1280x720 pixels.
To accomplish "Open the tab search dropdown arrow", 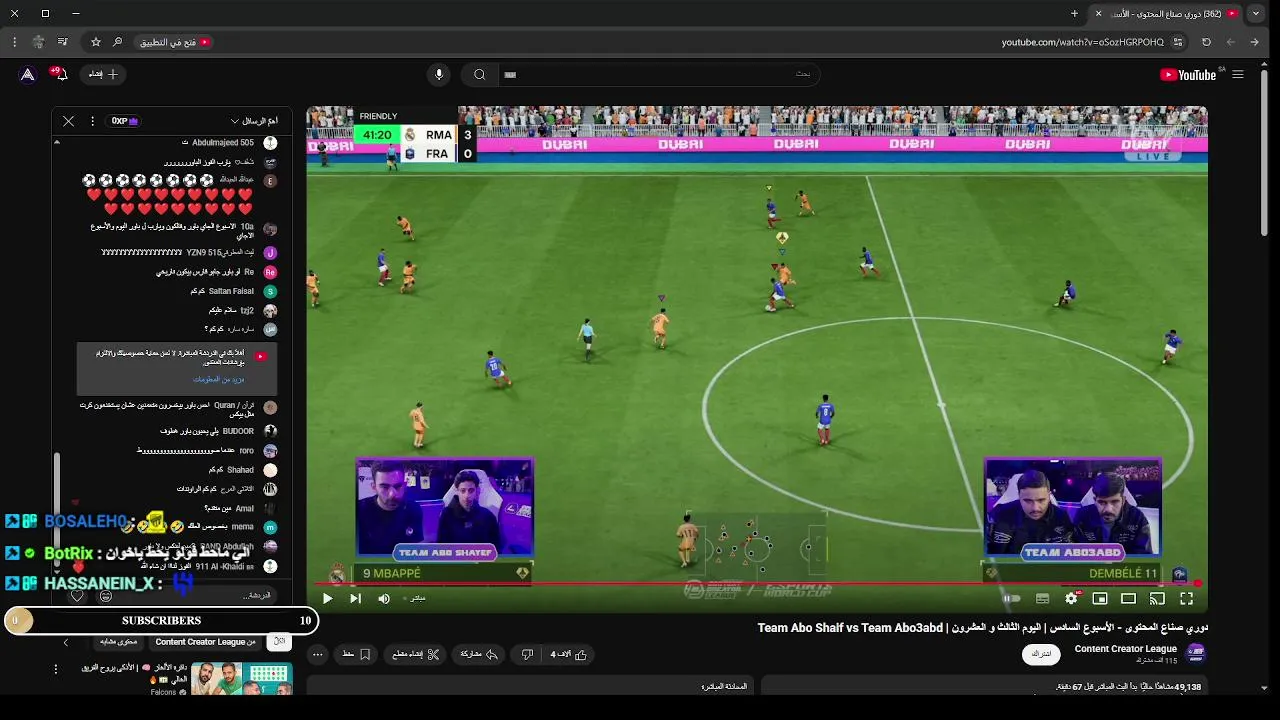I will coord(1256,14).
